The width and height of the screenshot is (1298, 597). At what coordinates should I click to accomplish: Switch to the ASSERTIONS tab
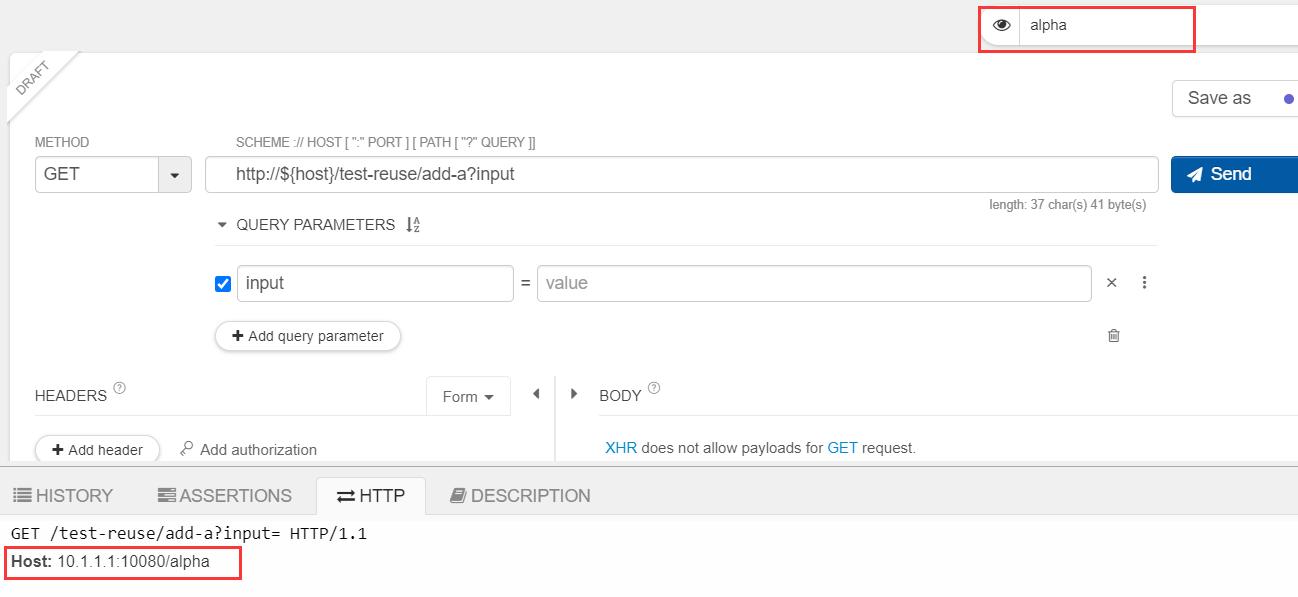tap(225, 496)
